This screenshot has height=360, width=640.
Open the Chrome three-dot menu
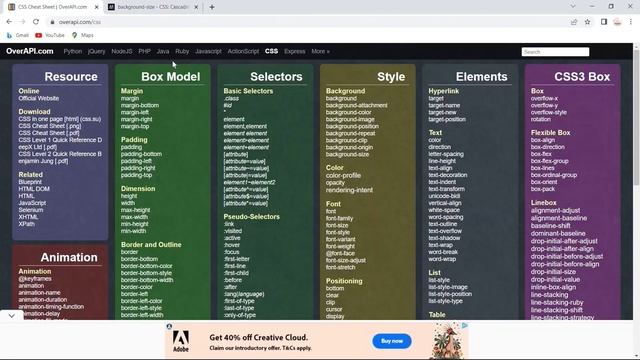click(x=631, y=22)
